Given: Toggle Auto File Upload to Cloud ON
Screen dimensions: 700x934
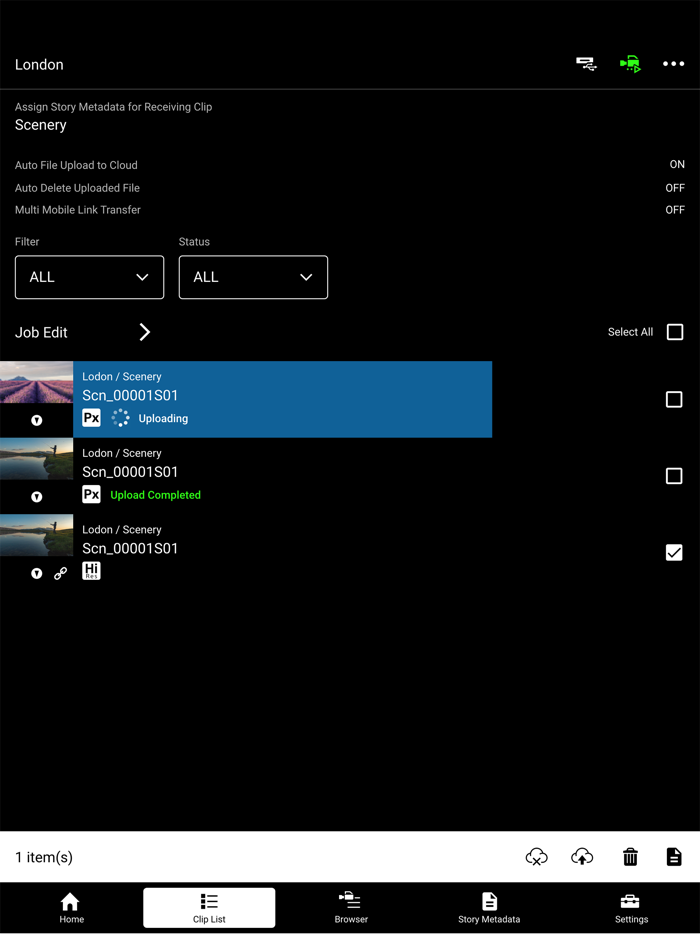Looking at the screenshot, I should [677, 164].
